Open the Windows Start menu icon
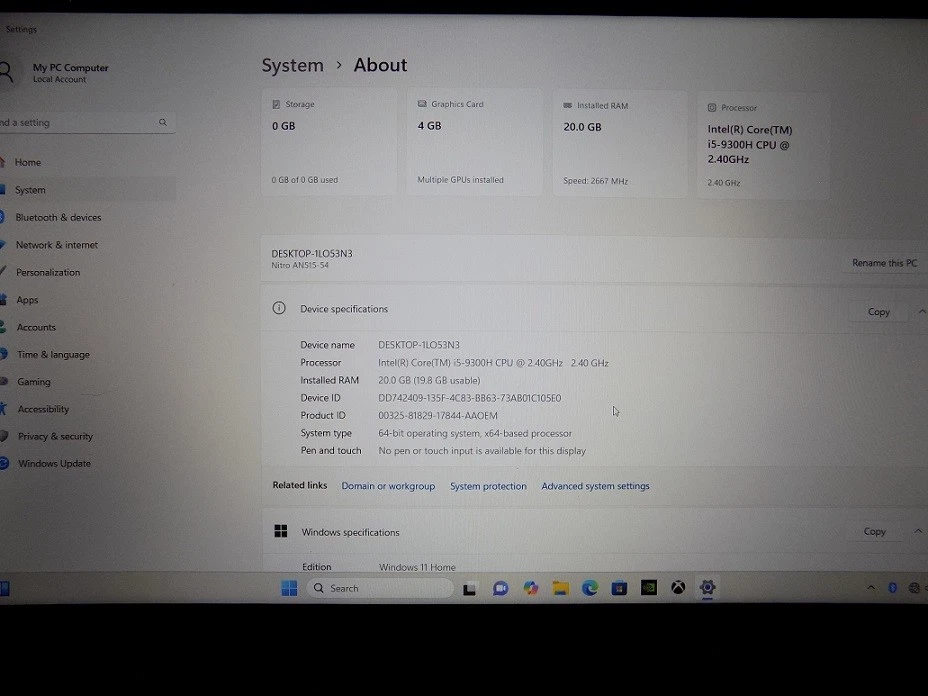Viewport: 928px width, 696px height. click(289, 588)
